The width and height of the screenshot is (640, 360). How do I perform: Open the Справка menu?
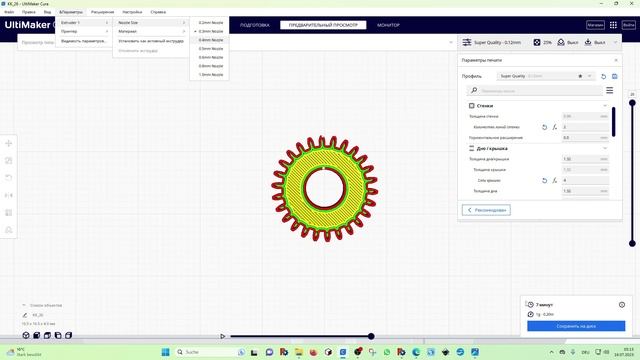[158, 12]
